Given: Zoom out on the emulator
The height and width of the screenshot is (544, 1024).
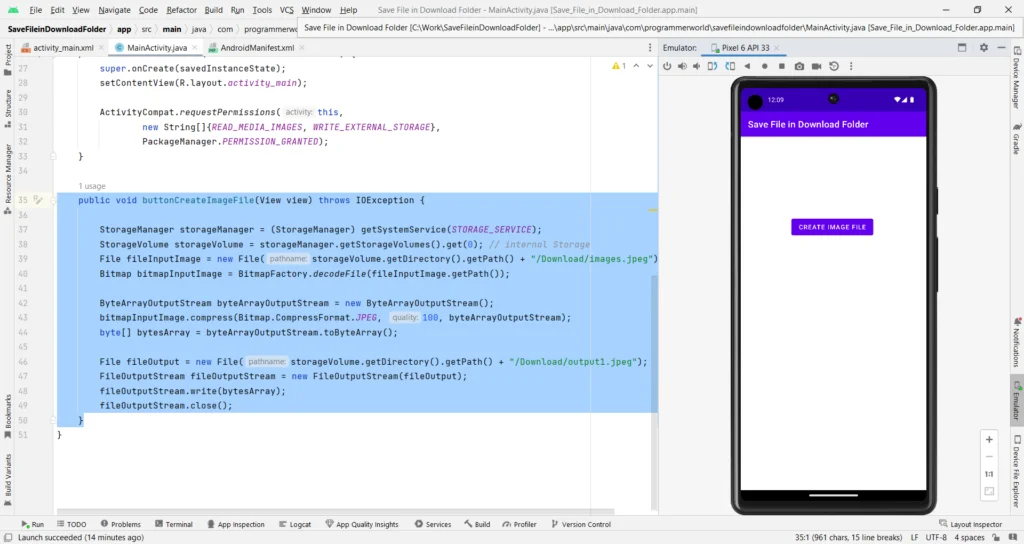Looking at the screenshot, I should point(989,456).
